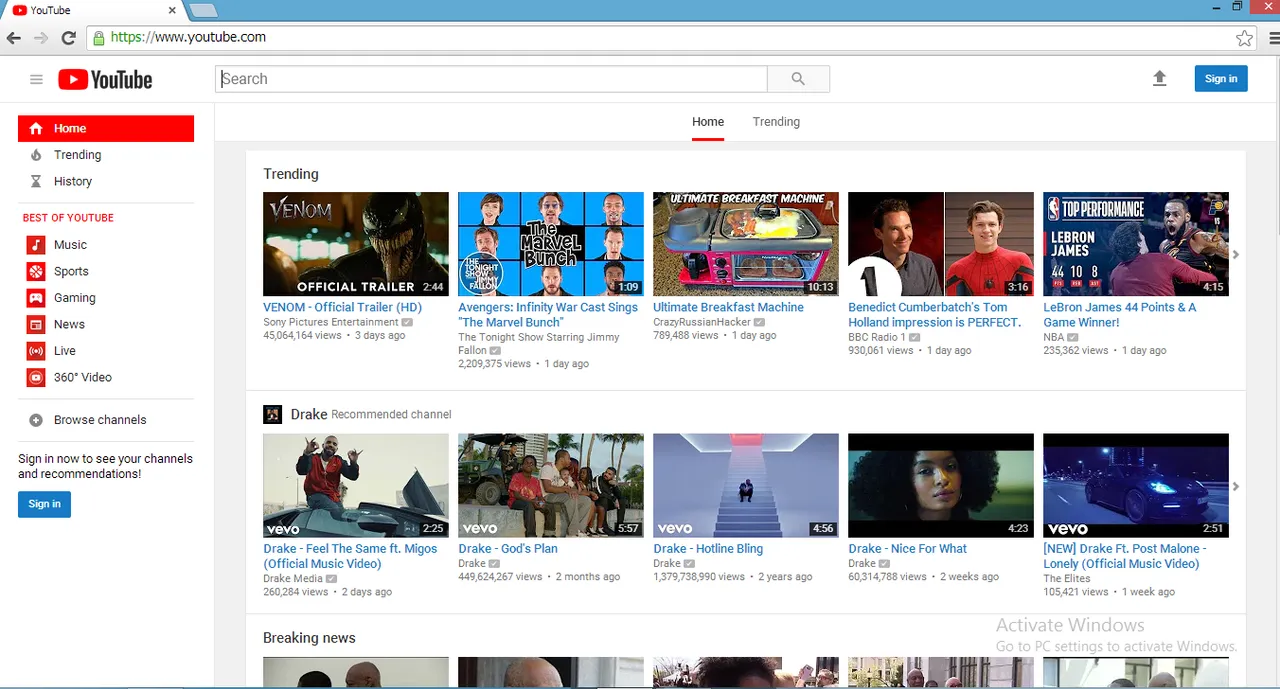Play the LeBron James Top Performance thumbnail
The image size is (1280, 689).
1136,244
